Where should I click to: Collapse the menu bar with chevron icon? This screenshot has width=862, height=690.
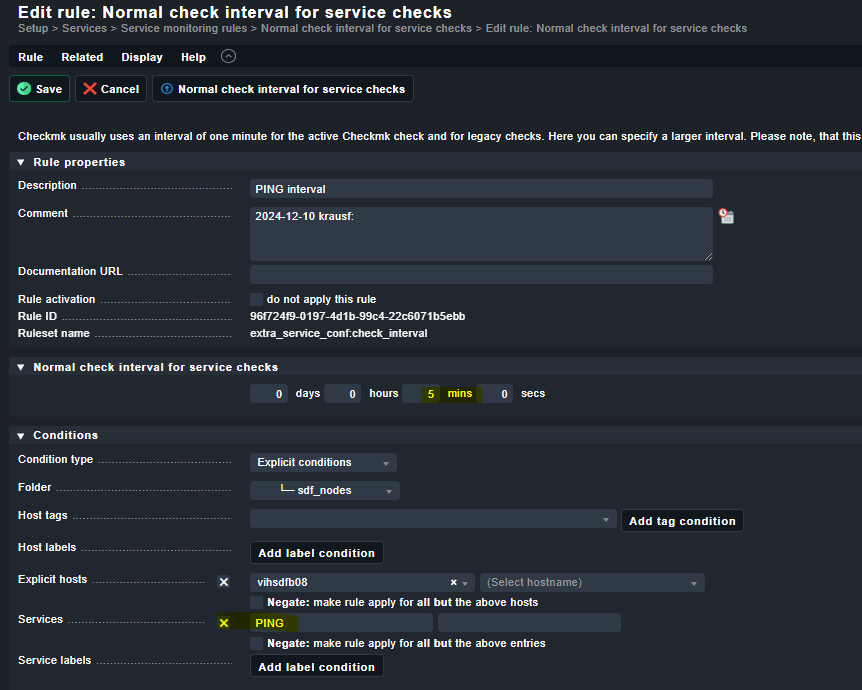pyautogui.click(x=228, y=57)
